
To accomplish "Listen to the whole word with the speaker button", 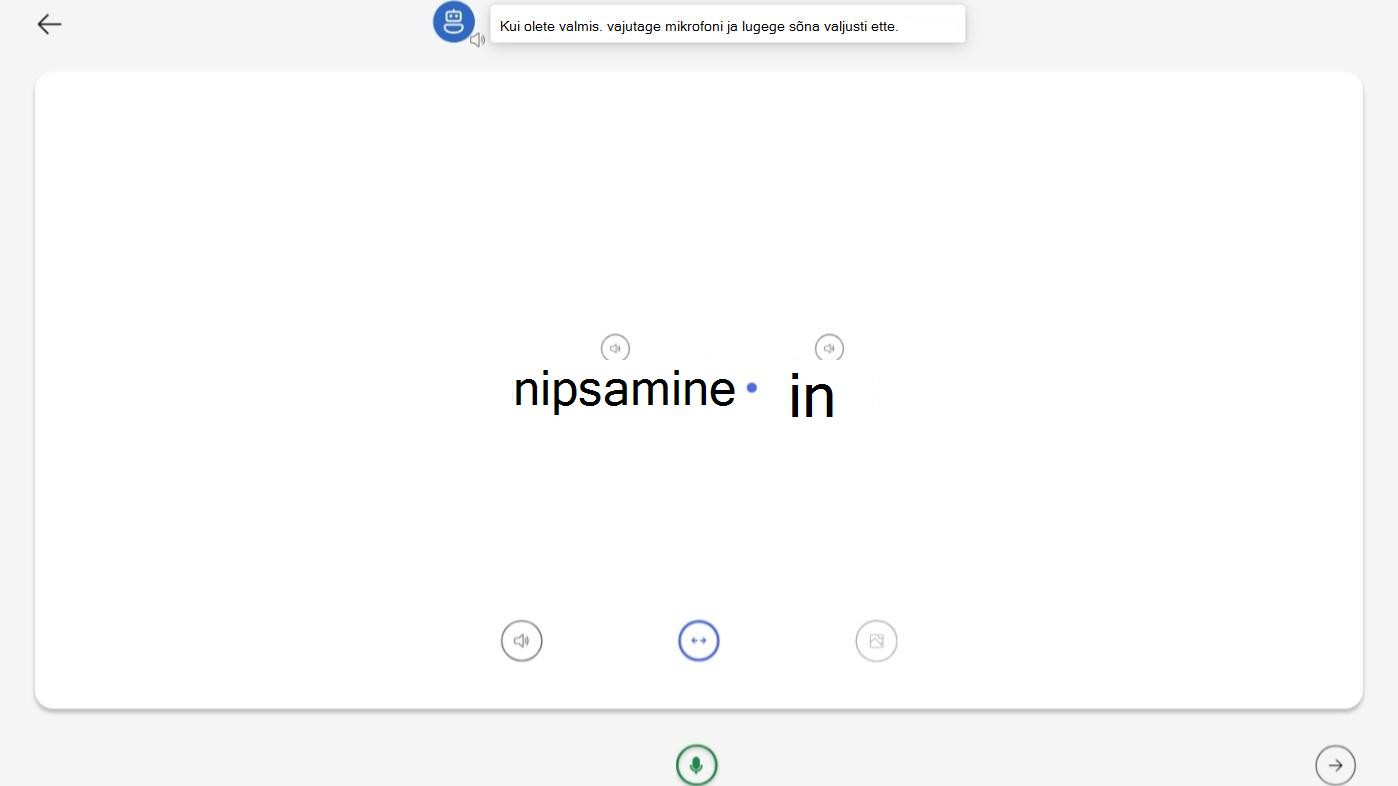I will pos(521,641).
